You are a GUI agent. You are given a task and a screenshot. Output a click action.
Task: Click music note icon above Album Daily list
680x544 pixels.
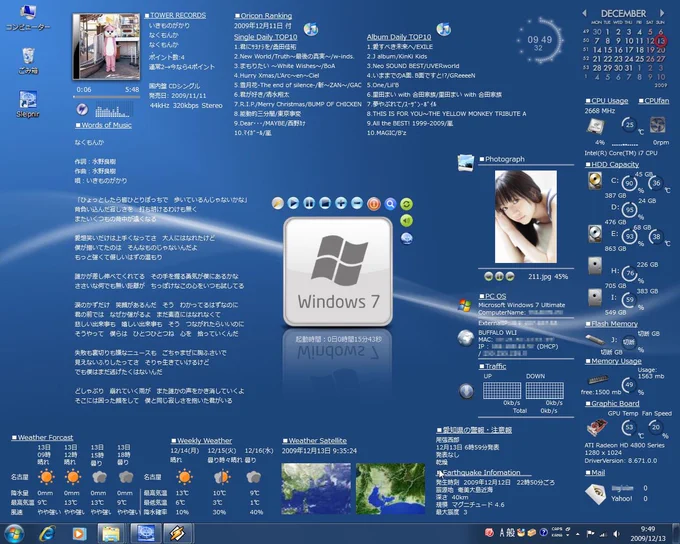[443, 29]
